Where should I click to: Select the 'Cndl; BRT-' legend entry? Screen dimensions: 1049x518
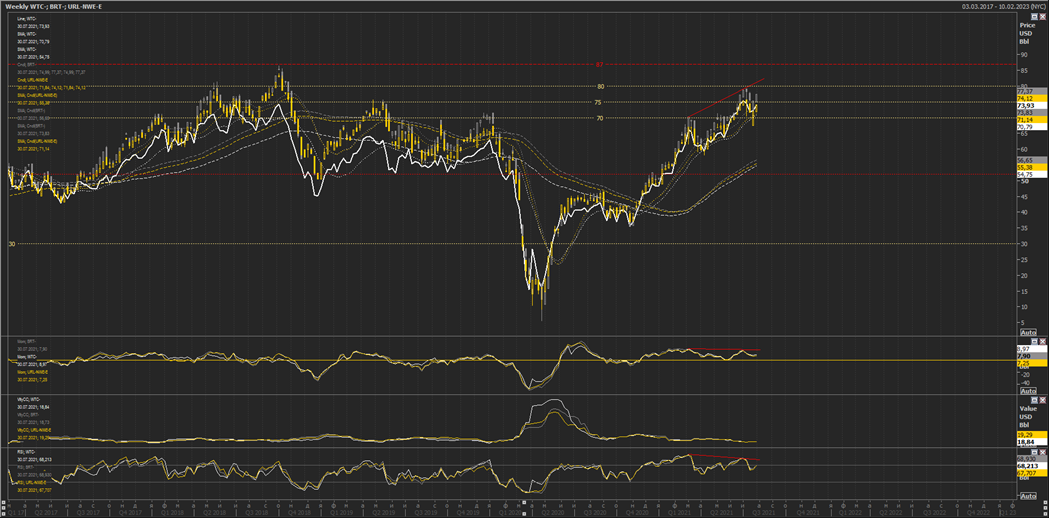[26, 65]
